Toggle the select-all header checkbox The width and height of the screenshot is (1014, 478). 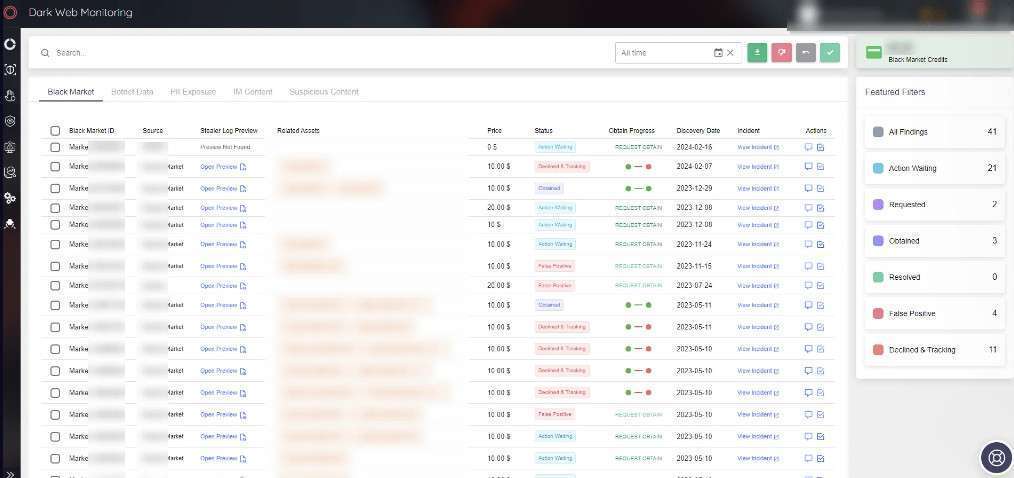pos(55,131)
